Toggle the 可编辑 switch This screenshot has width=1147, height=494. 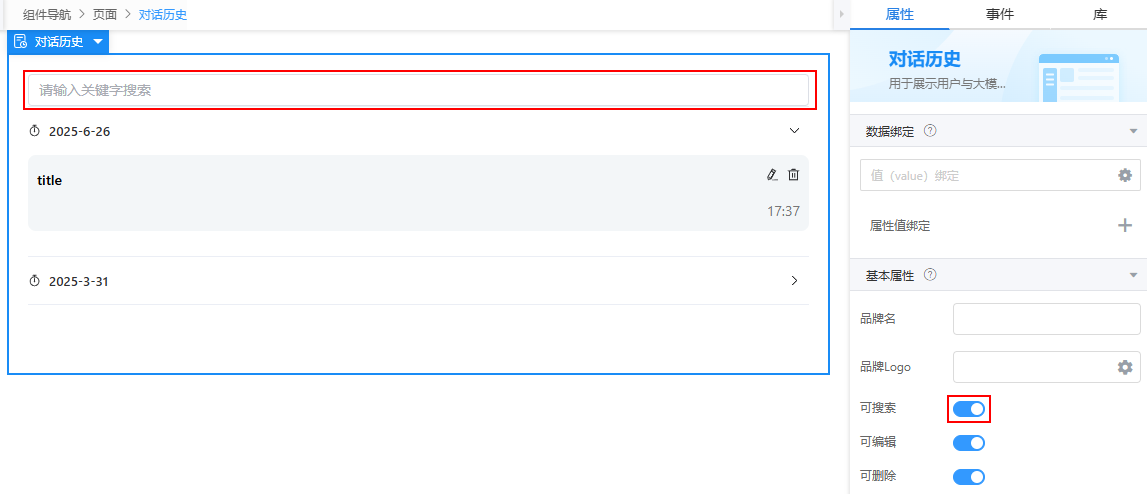[x=969, y=443]
